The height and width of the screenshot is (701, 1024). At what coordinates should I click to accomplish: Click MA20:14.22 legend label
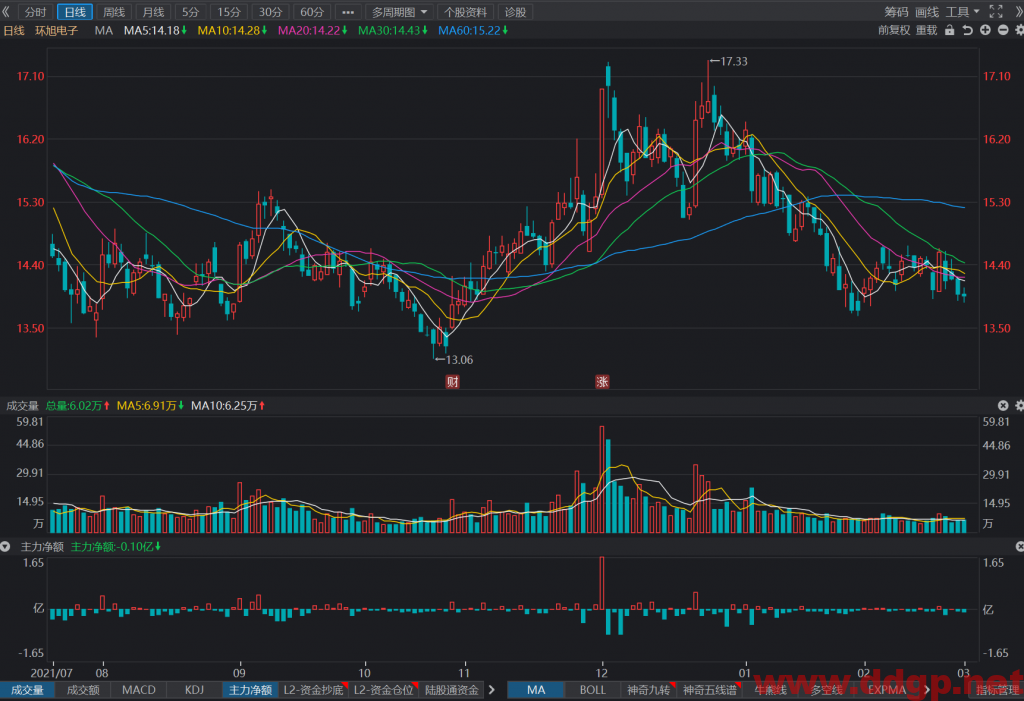[313, 30]
